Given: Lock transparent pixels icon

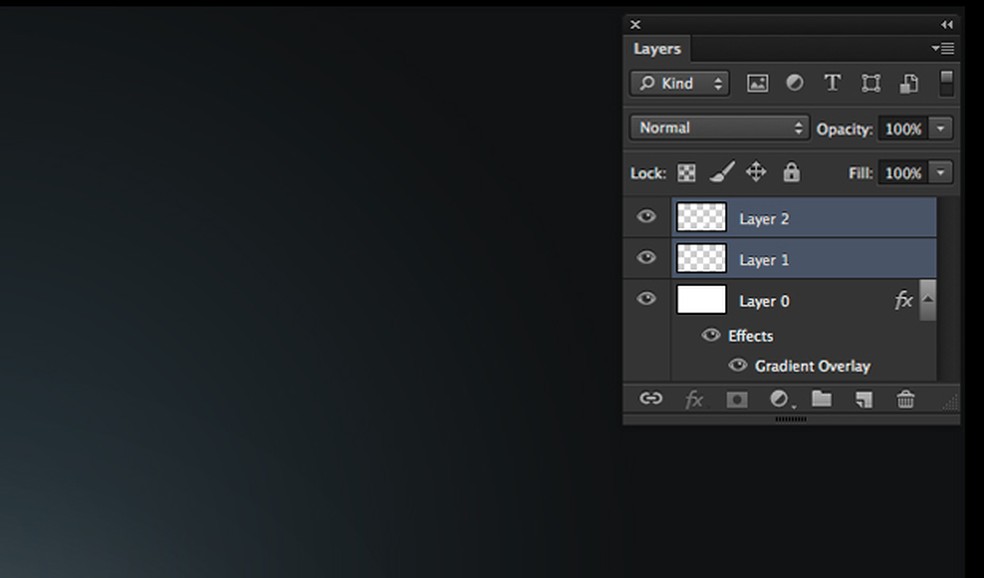Looking at the screenshot, I should (686, 173).
